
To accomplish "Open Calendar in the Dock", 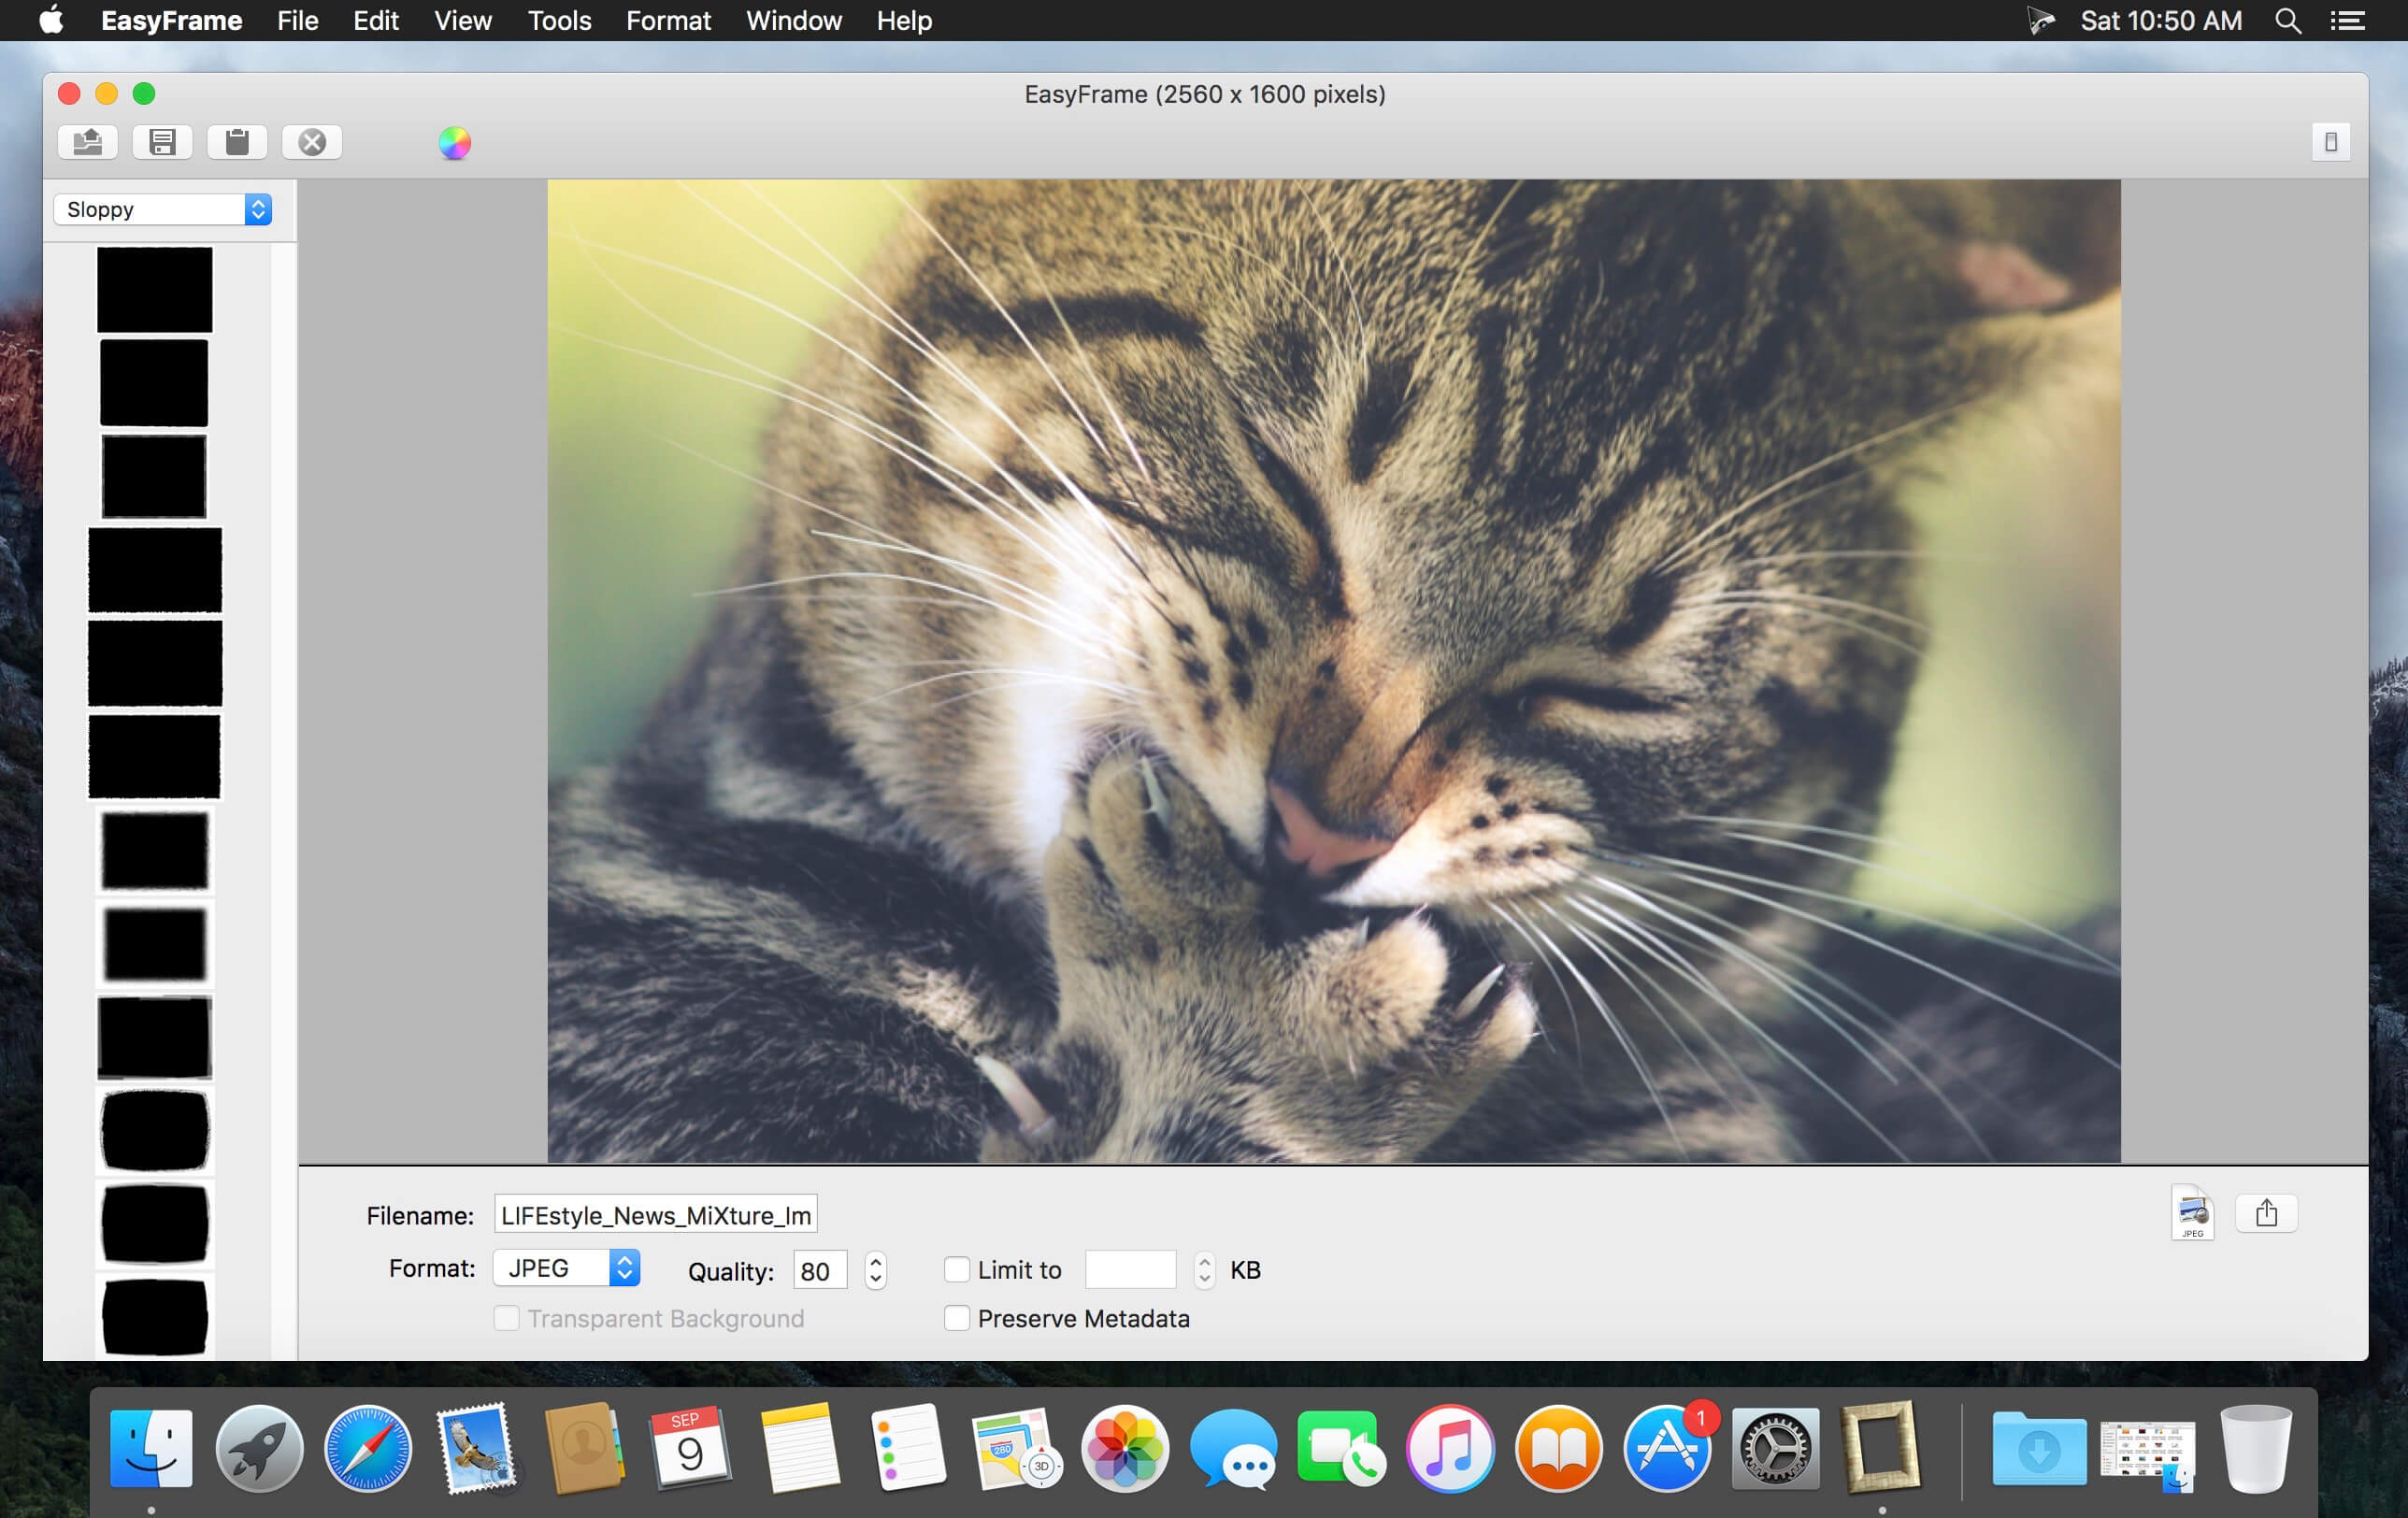I will pyautogui.click(x=691, y=1447).
